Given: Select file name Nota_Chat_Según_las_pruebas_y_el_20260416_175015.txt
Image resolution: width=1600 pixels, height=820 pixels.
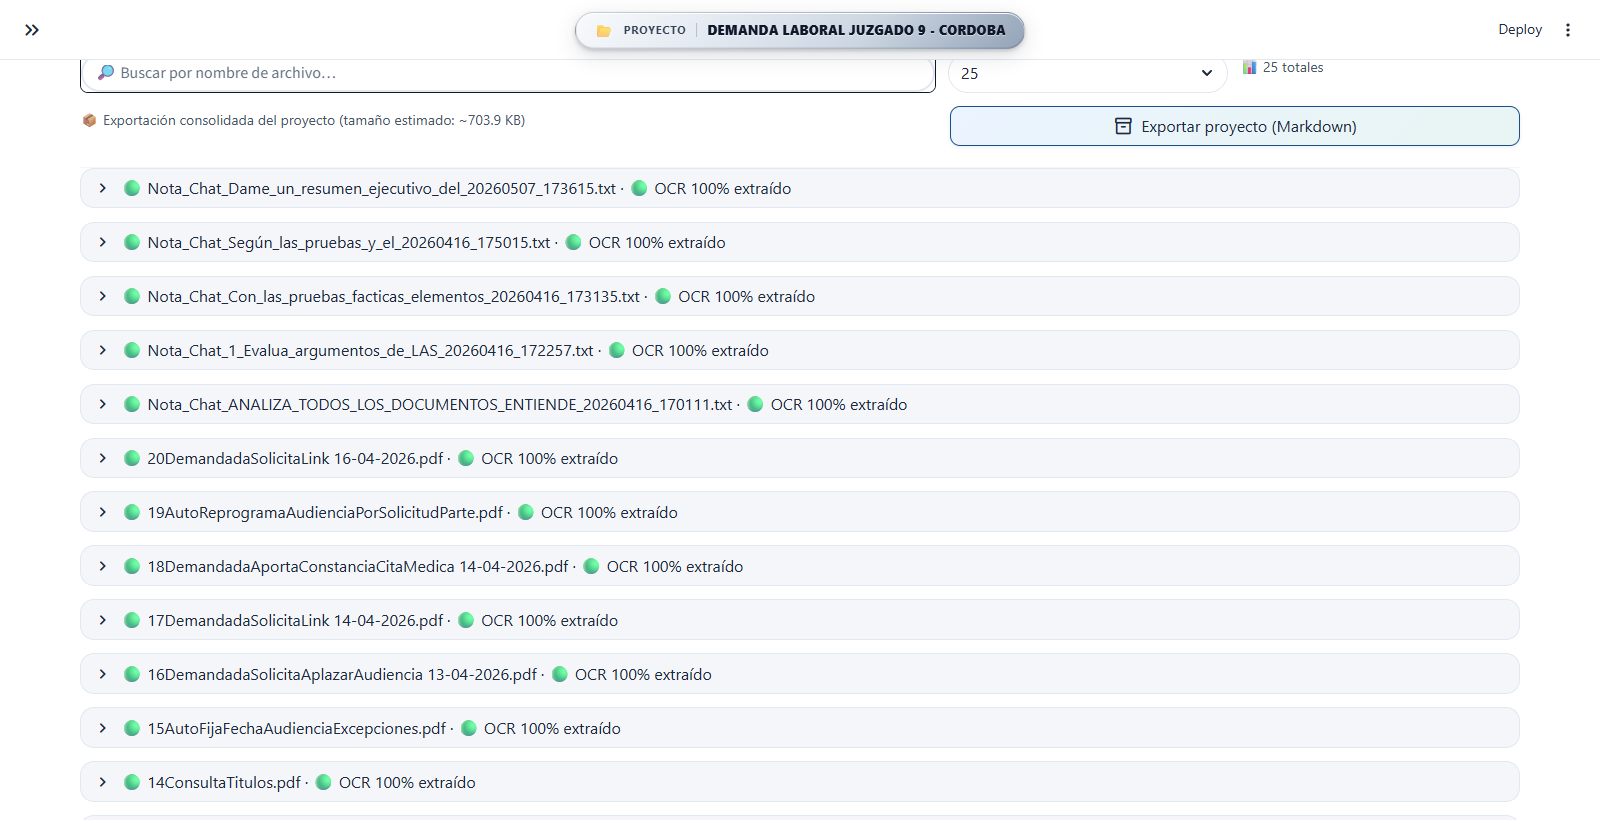Looking at the screenshot, I should click(349, 242).
